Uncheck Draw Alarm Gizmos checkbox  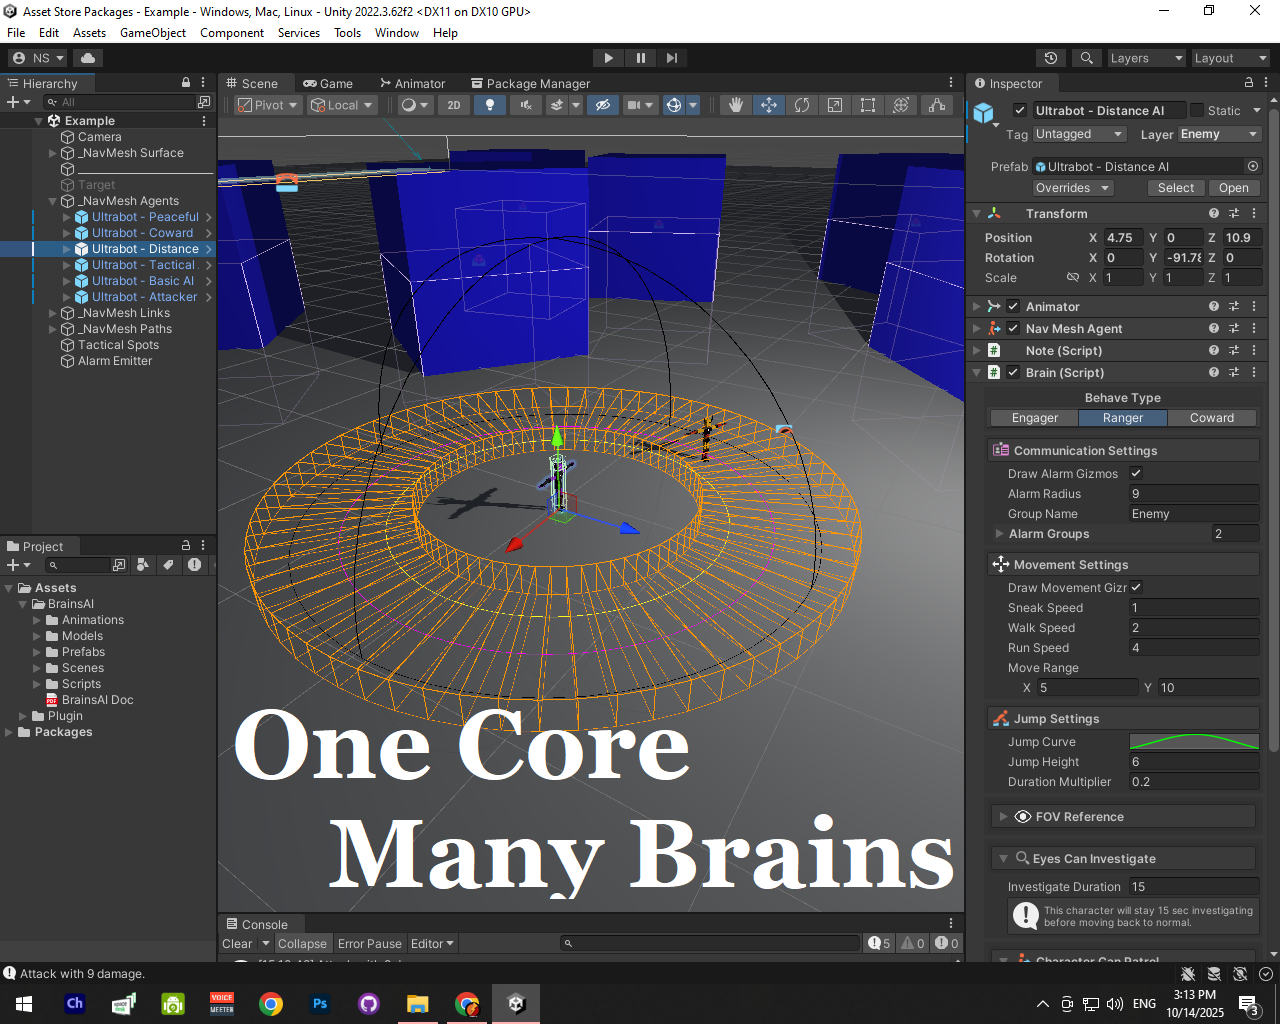(x=1136, y=473)
